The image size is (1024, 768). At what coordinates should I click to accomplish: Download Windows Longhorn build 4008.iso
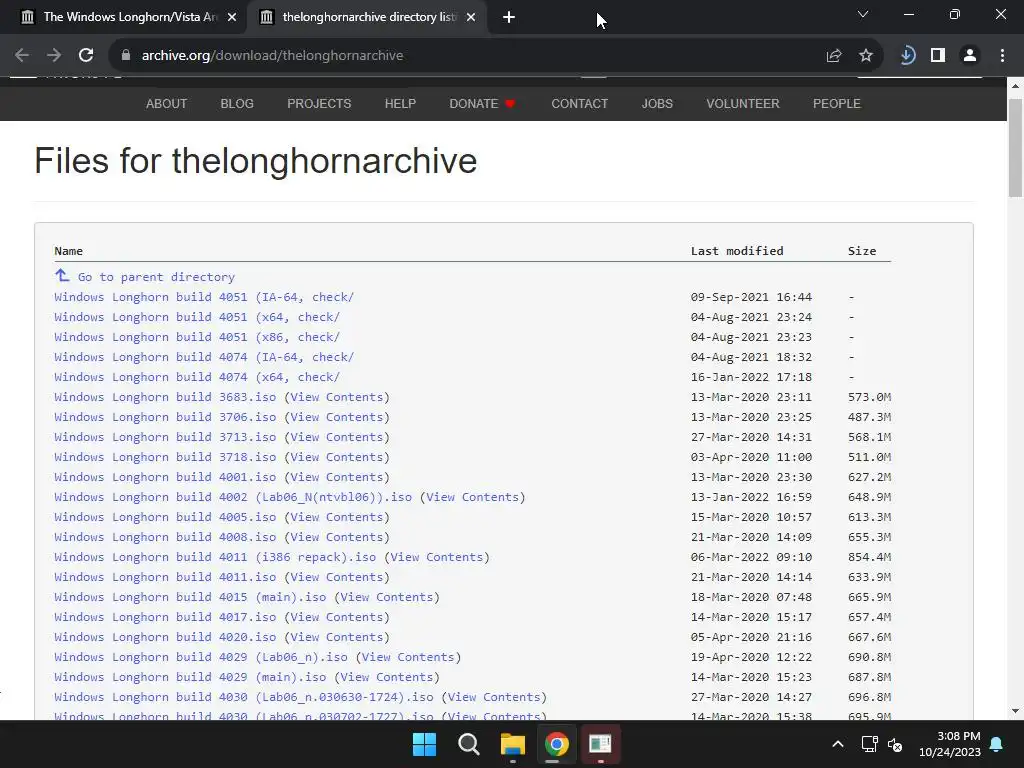point(165,537)
